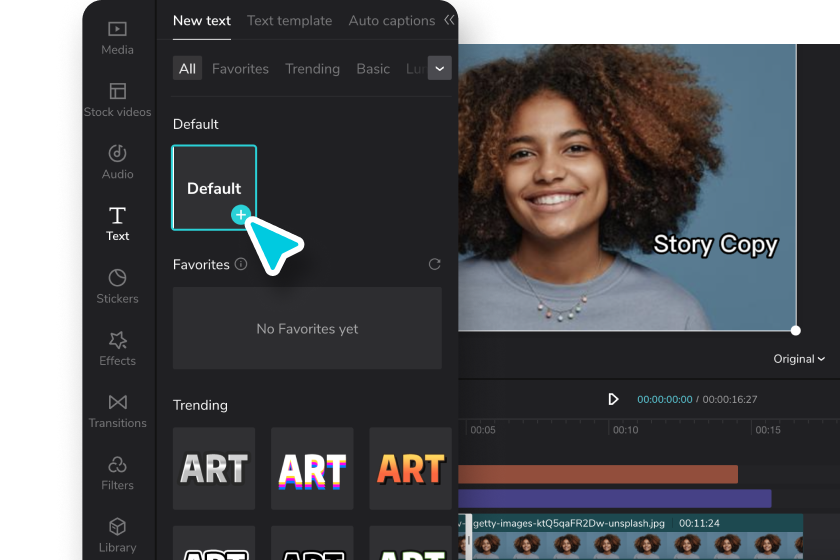The width and height of the screenshot is (840, 560).
Task: Open the Original aspect ratio dropdown
Action: coord(799,359)
